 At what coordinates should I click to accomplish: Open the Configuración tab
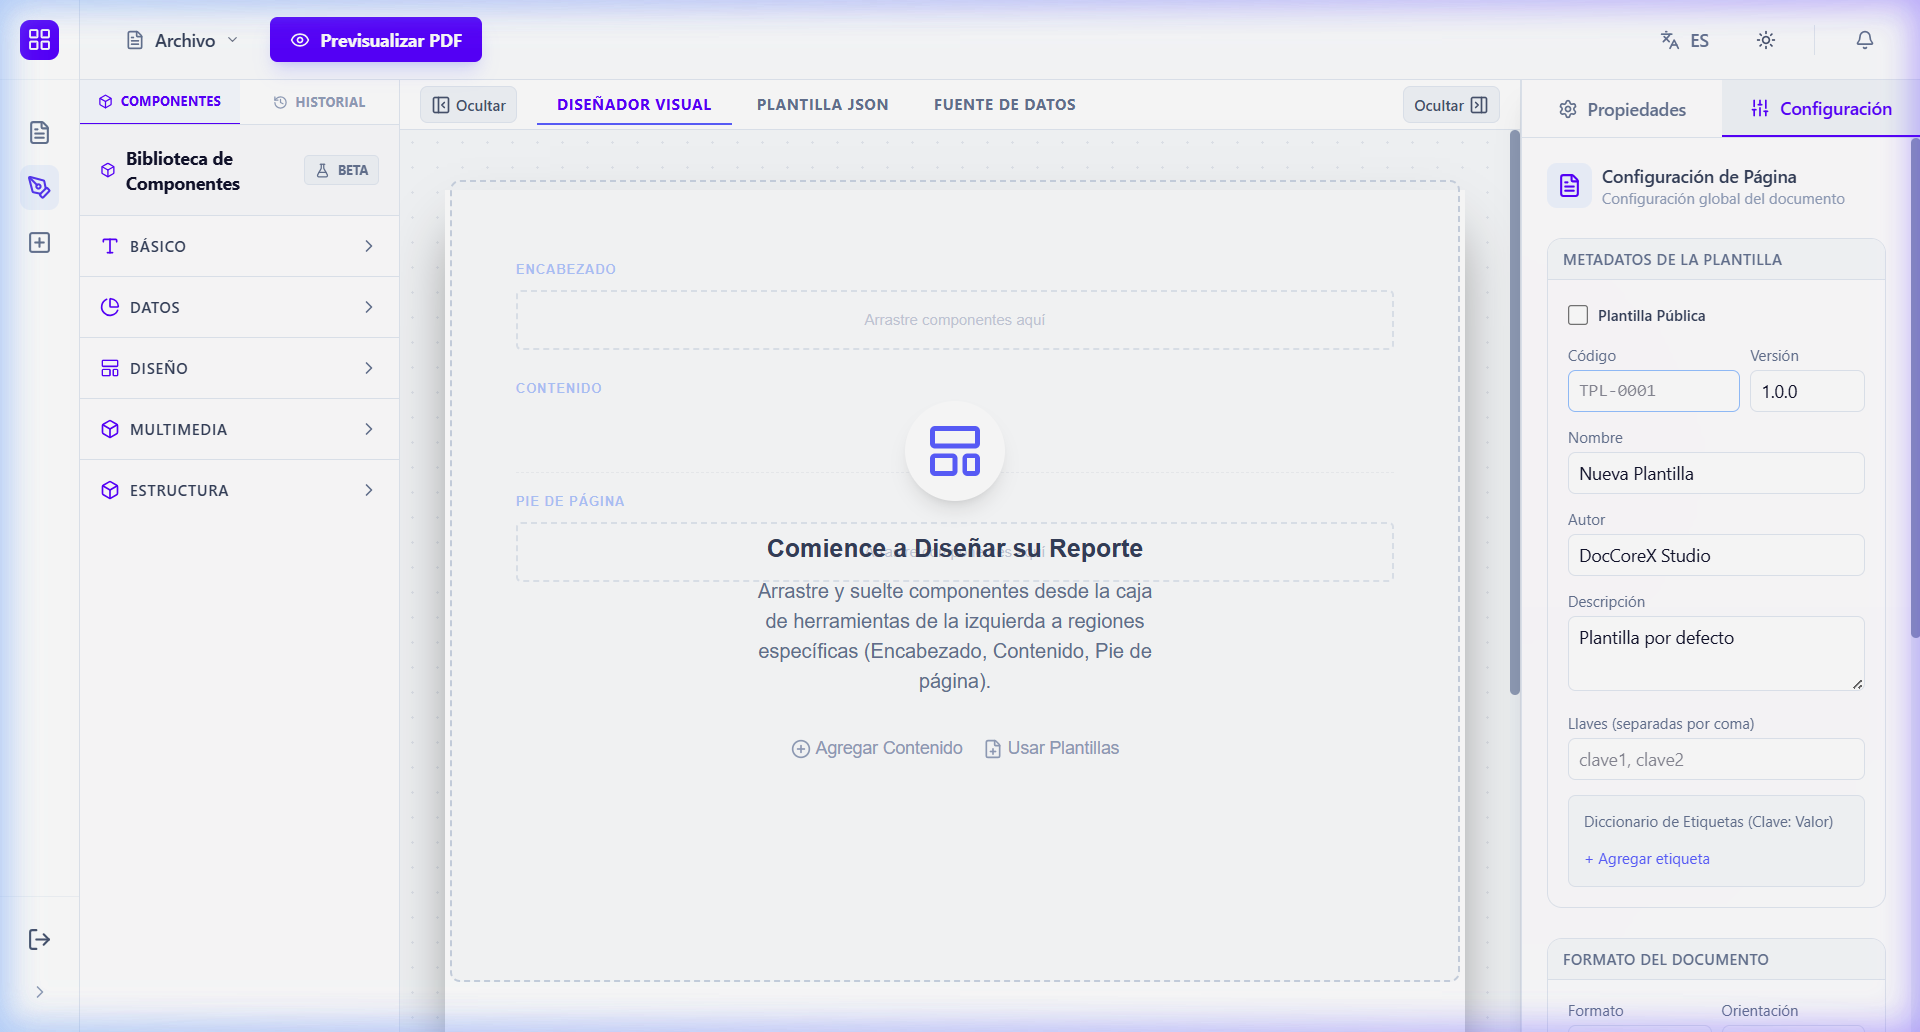(x=1821, y=108)
